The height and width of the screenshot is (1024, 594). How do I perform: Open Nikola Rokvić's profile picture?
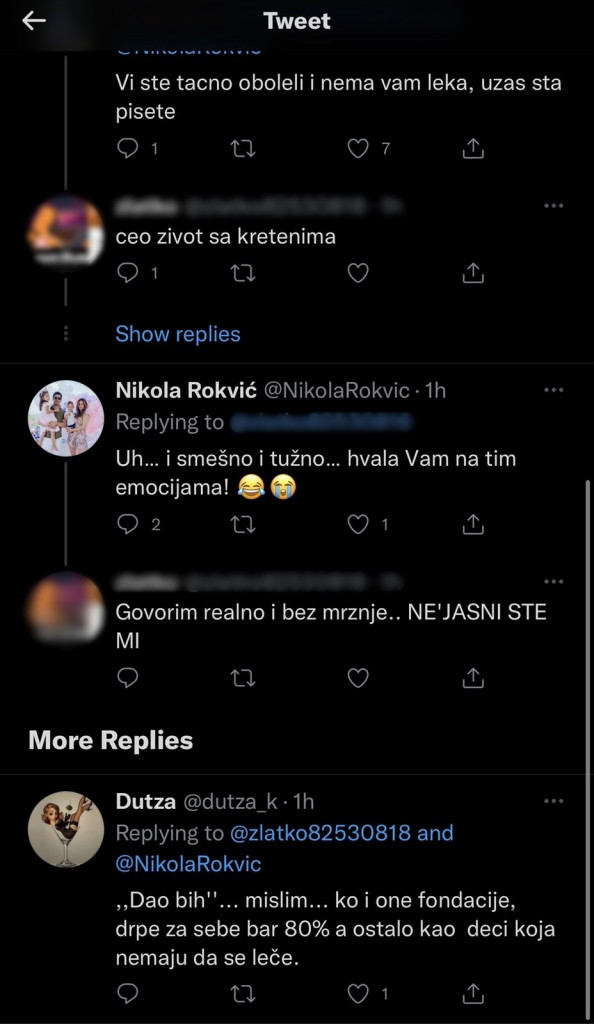(x=66, y=418)
